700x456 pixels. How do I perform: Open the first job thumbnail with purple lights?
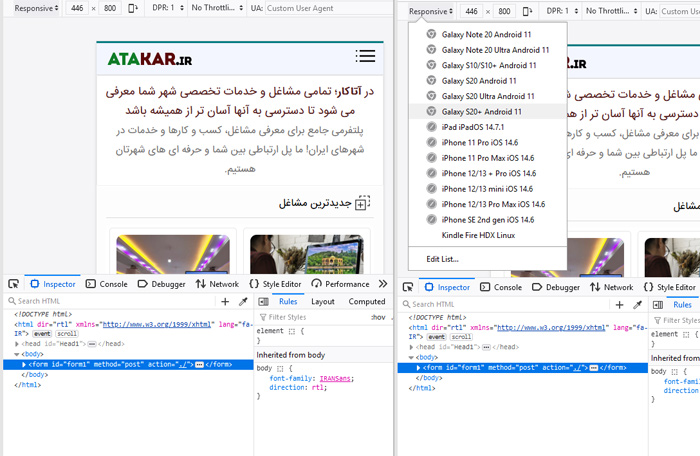pyautogui.click(x=173, y=254)
